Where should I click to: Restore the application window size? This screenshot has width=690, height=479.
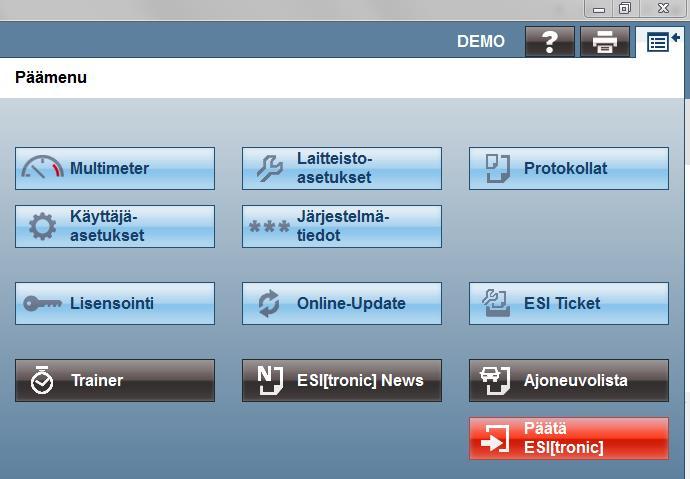624,8
